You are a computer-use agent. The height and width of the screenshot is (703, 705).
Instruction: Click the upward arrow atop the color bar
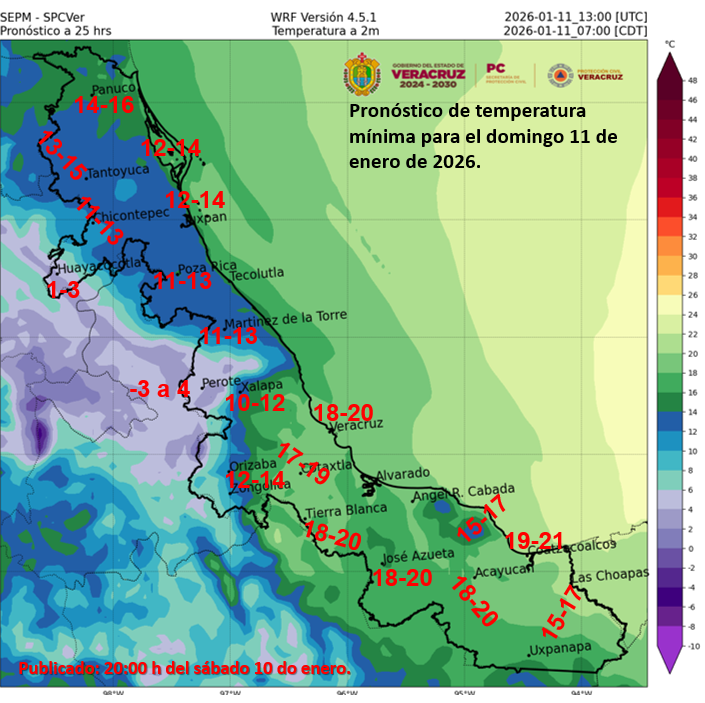pos(672,65)
